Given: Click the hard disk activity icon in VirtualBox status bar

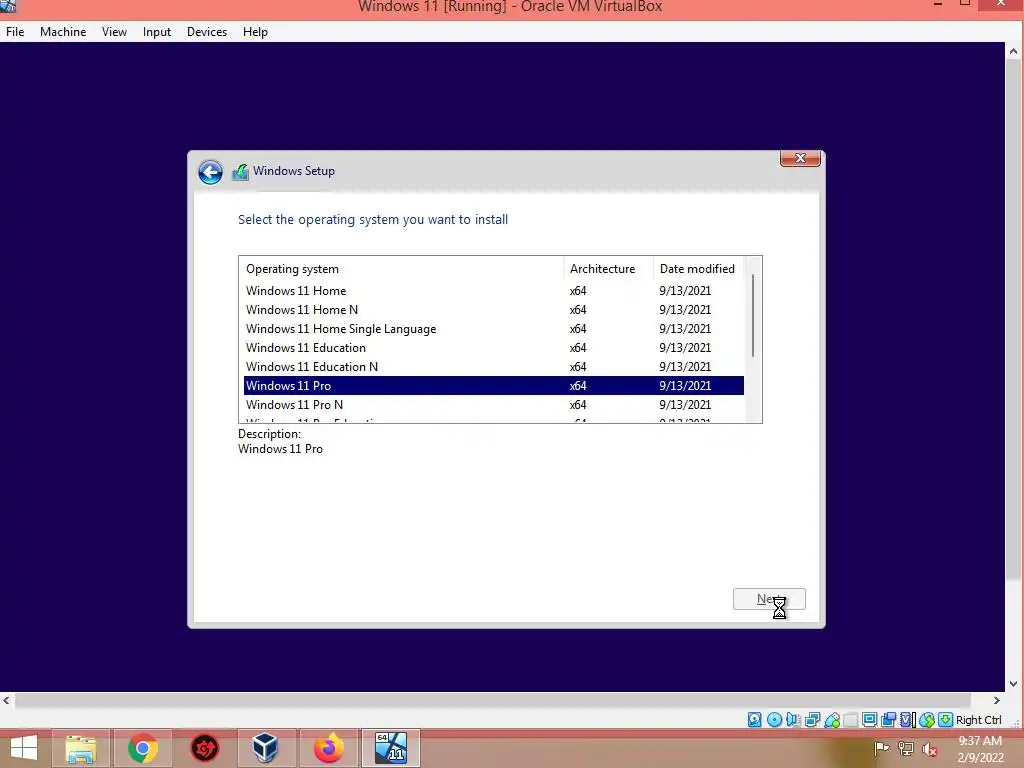Looking at the screenshot, I should pos(754,720).
